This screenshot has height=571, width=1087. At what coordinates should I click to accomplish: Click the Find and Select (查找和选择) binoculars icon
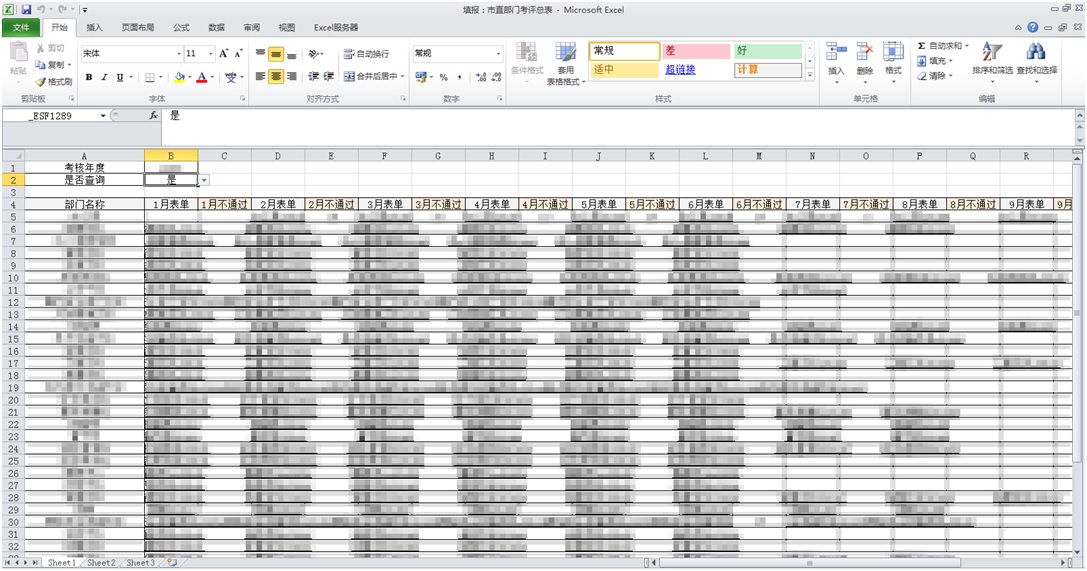pyautogui.click(x=1036, y=52)
